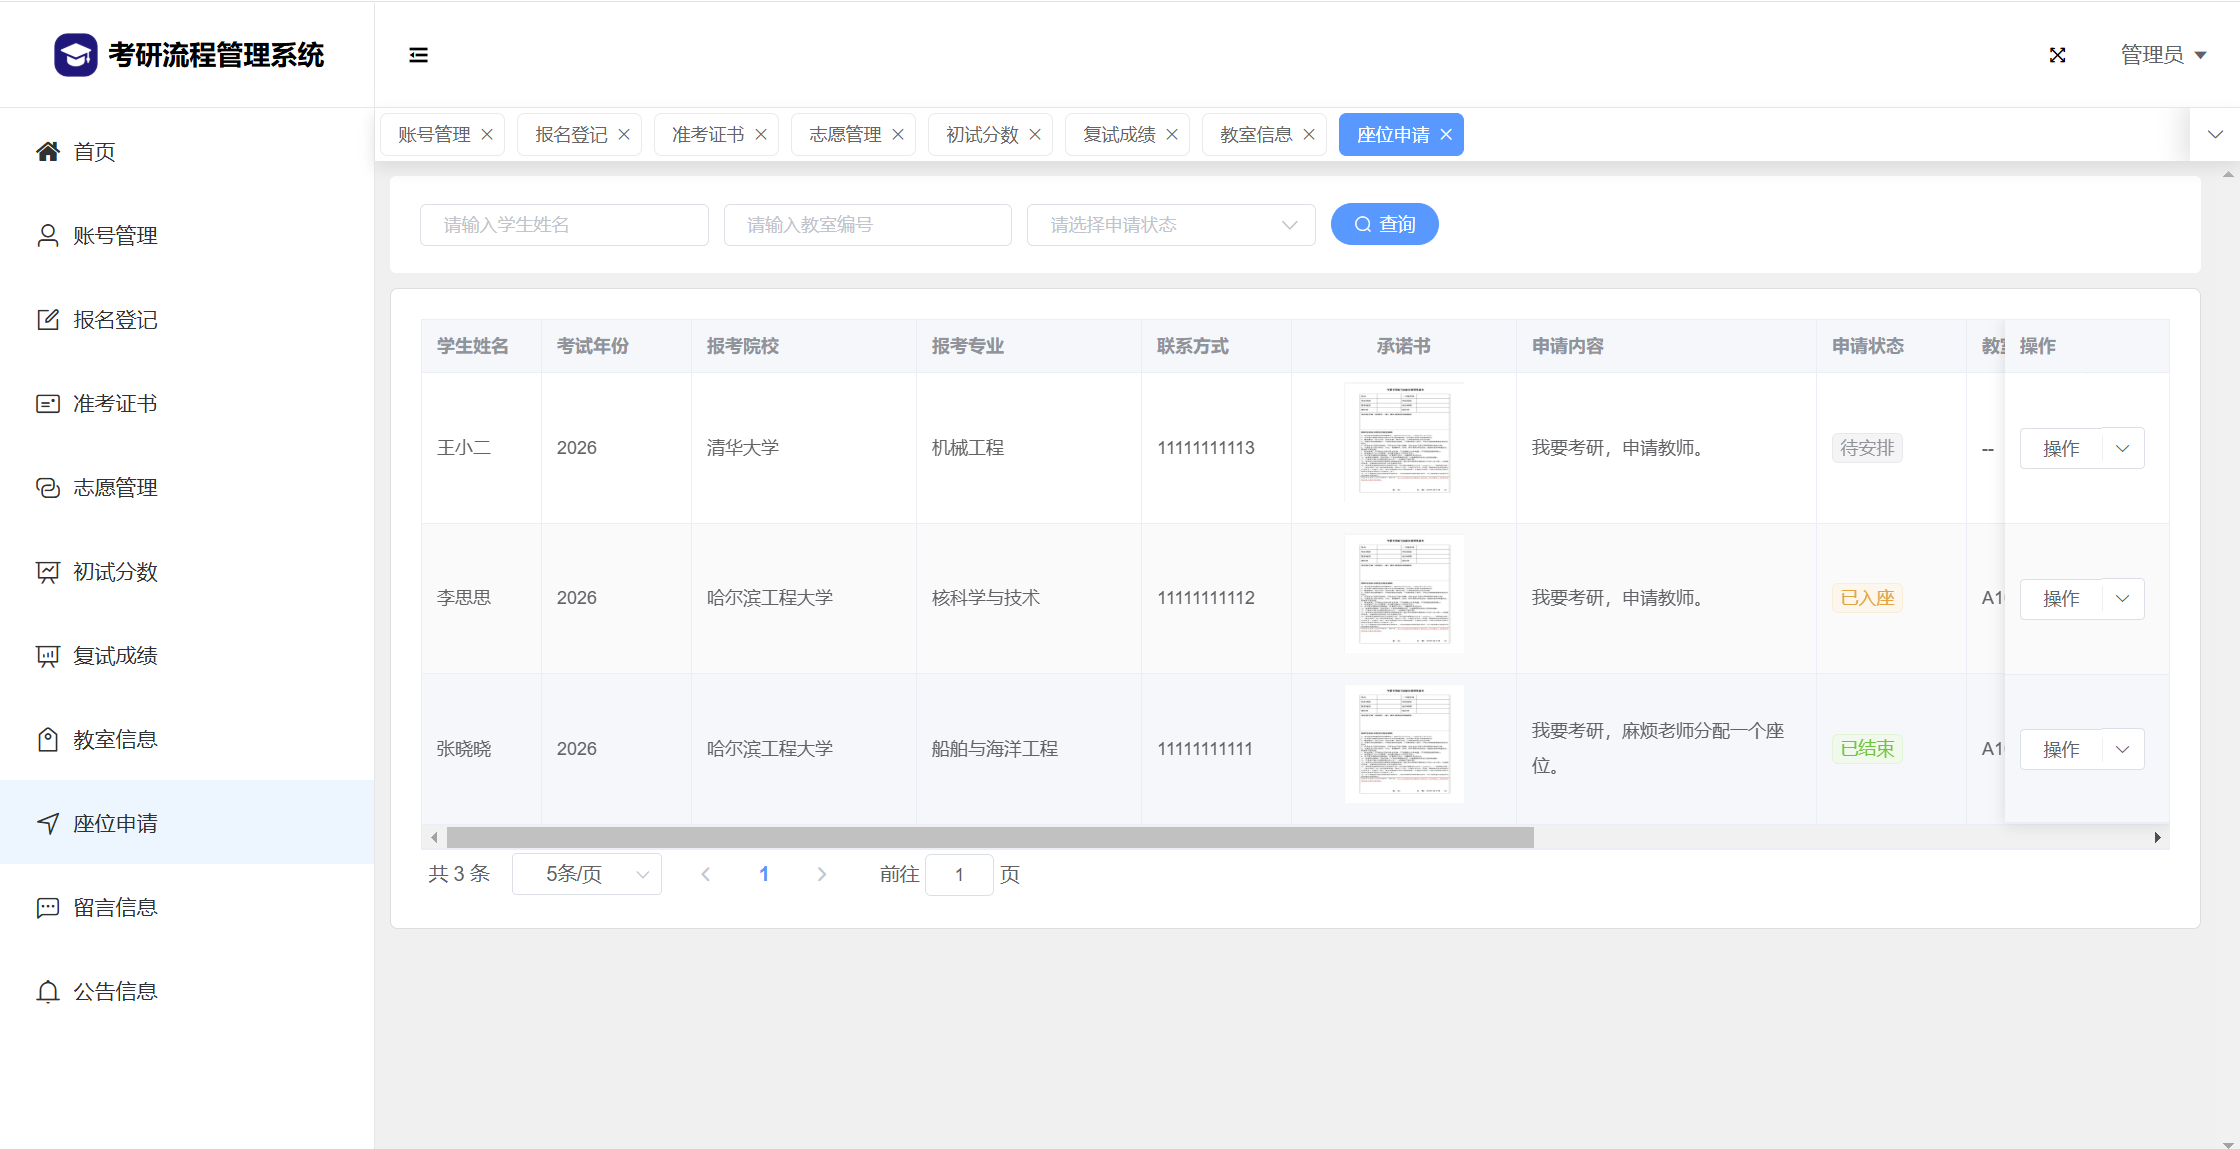Open 教室信息 sidebar item

coord(114,740)
